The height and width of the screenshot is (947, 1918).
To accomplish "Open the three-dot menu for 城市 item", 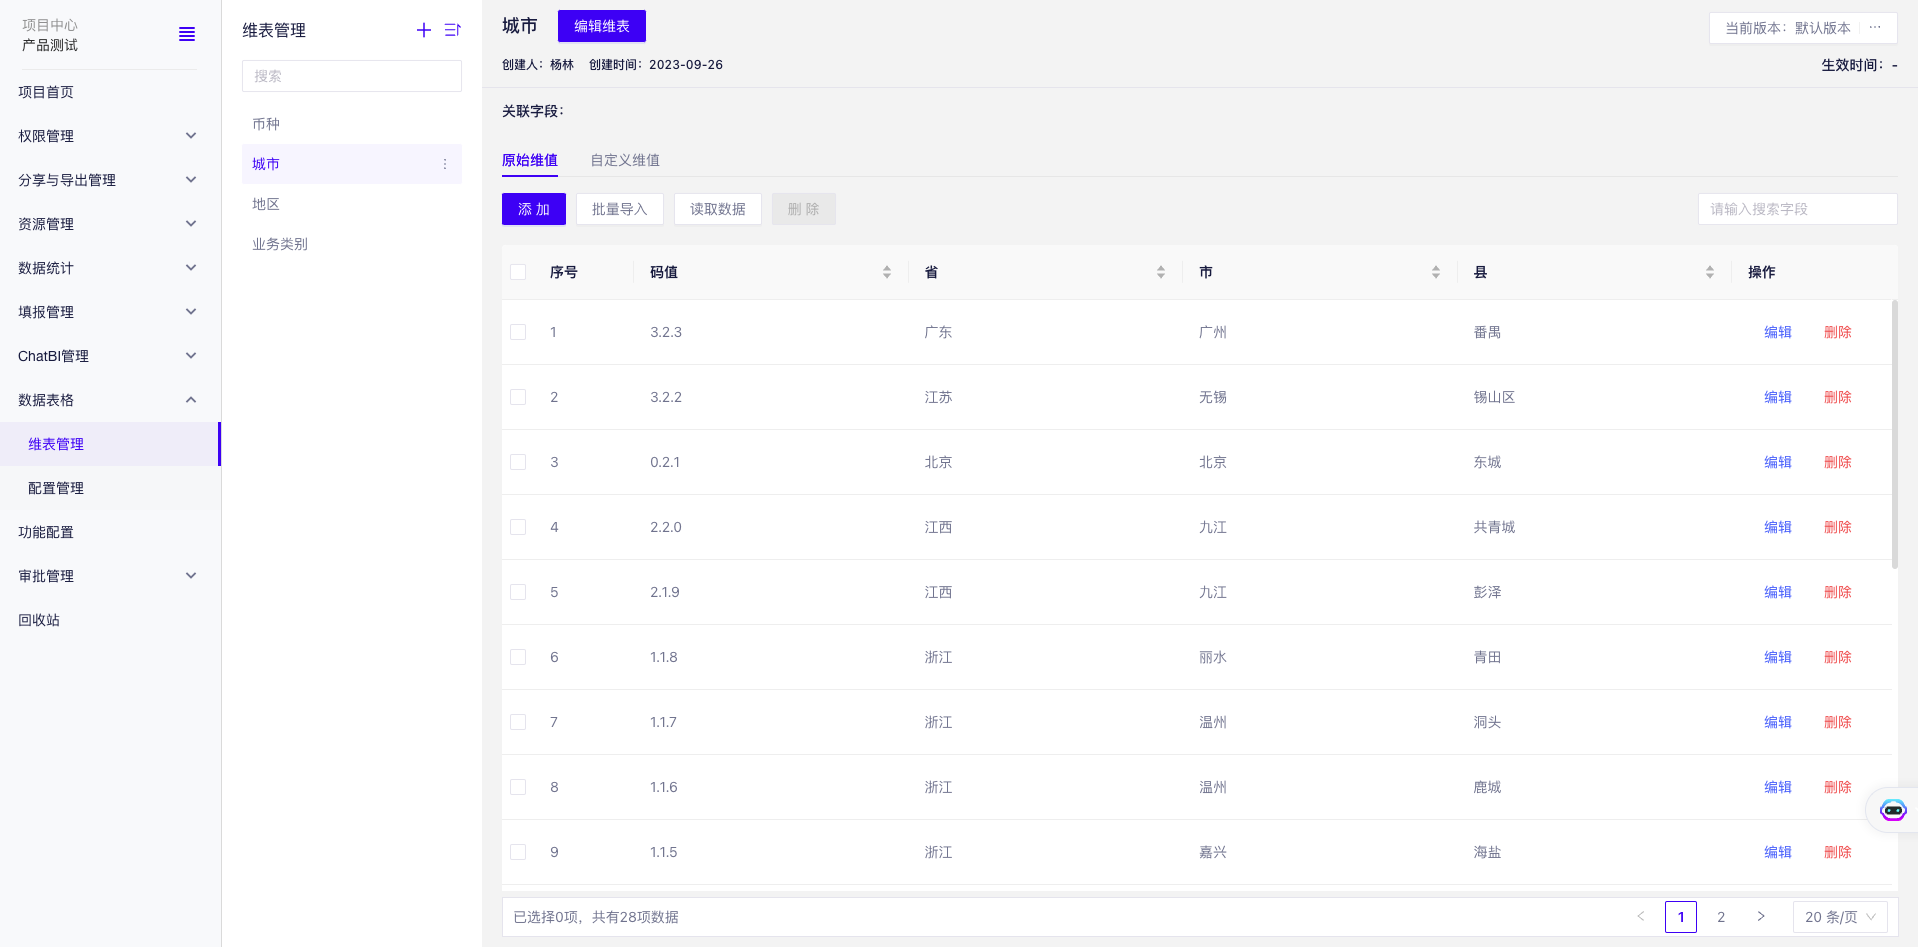I will pos(445,164).
